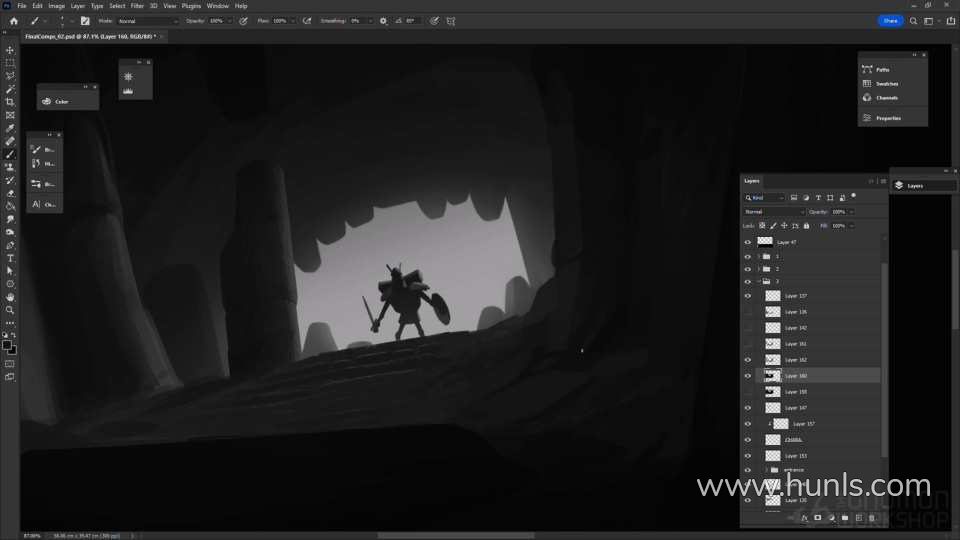Open the Filter menu
The width and height of the screenshot is (960, 540).
point(137,6)
